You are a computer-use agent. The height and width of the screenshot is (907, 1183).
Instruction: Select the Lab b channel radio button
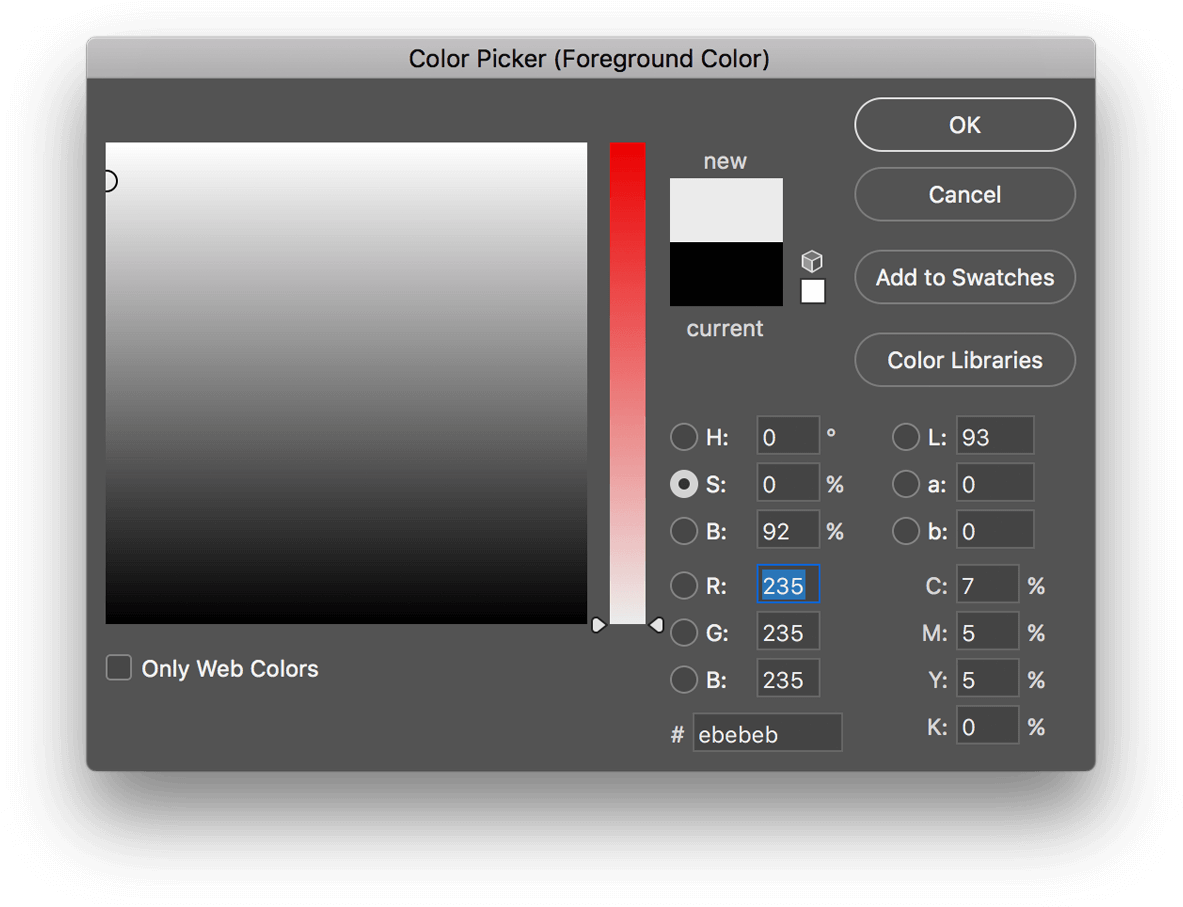point(905,530)
